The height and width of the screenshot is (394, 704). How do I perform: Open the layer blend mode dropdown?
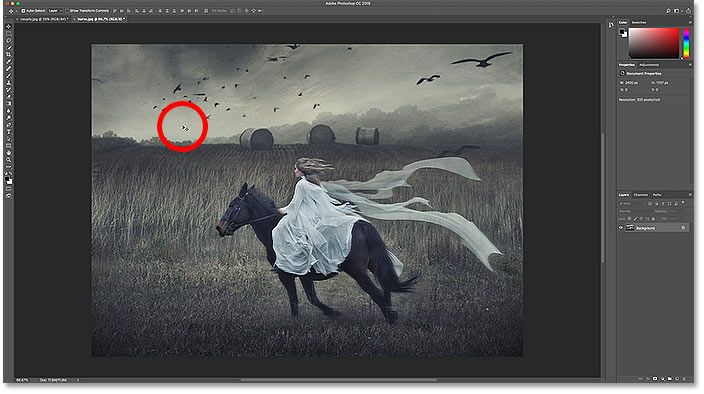point(635,211)
